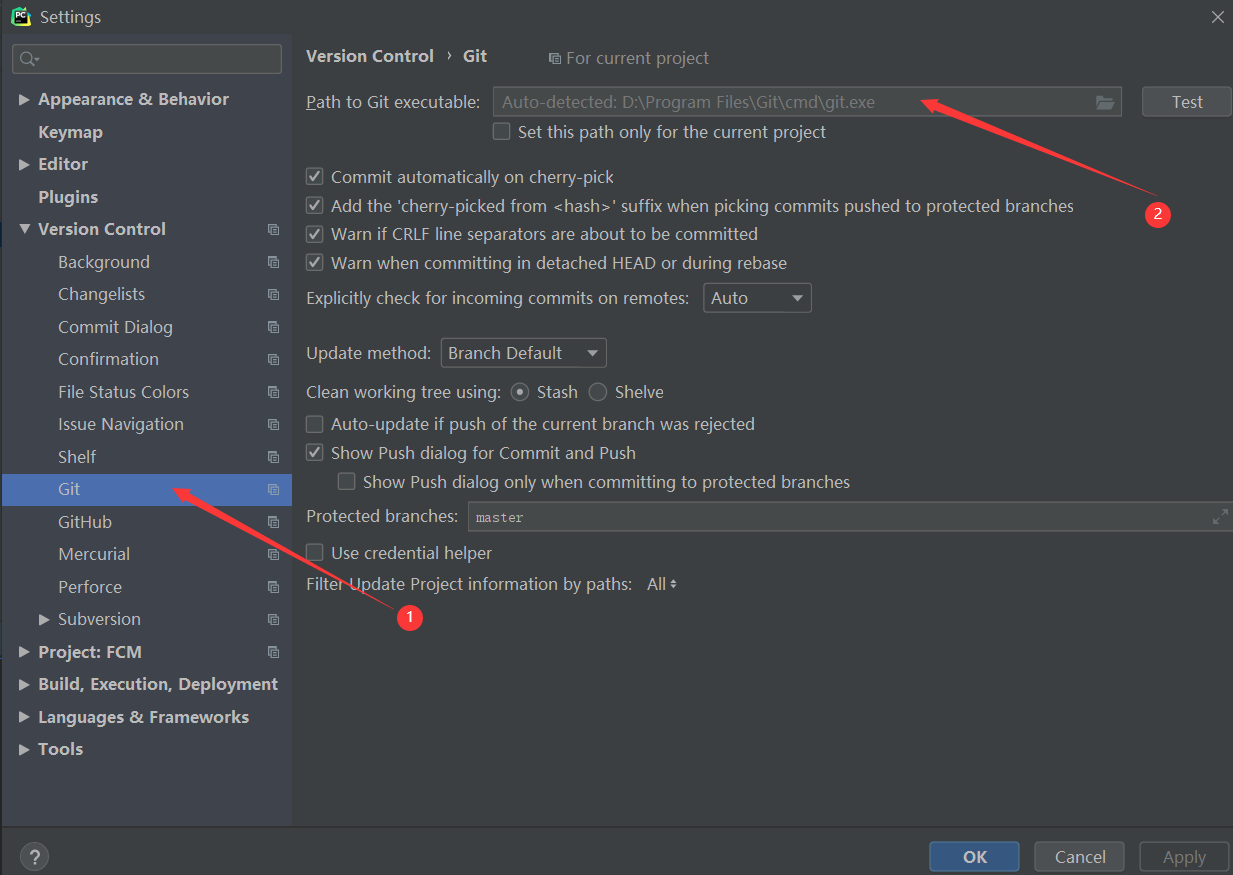Screen dimensions: 1233x875
Task: Open the Keymap settings page
Action: point(70,132)
